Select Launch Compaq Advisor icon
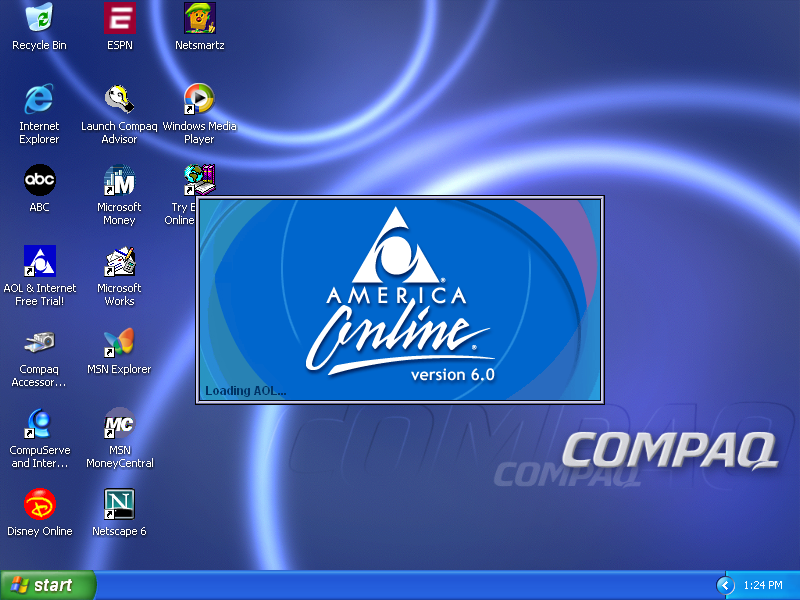Image resolution: width=800 pixels, height=600 pixels. (x=119, y=98)
